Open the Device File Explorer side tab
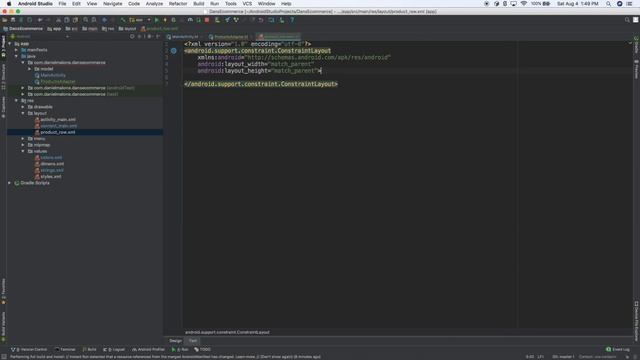The height and width of the screenshot is (360, 640). [x=636, y=321]
